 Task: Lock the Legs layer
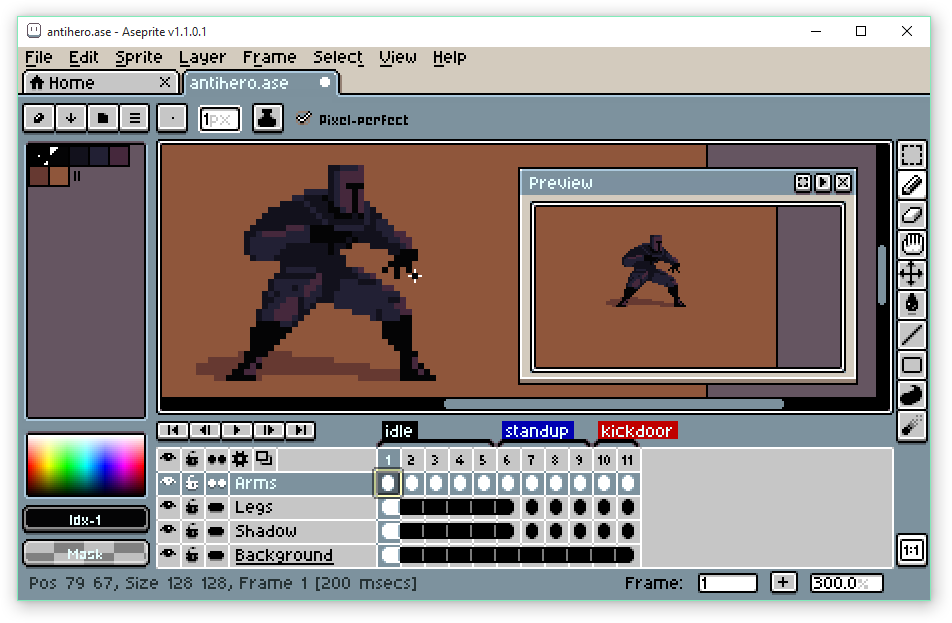[x=191, y=507]
